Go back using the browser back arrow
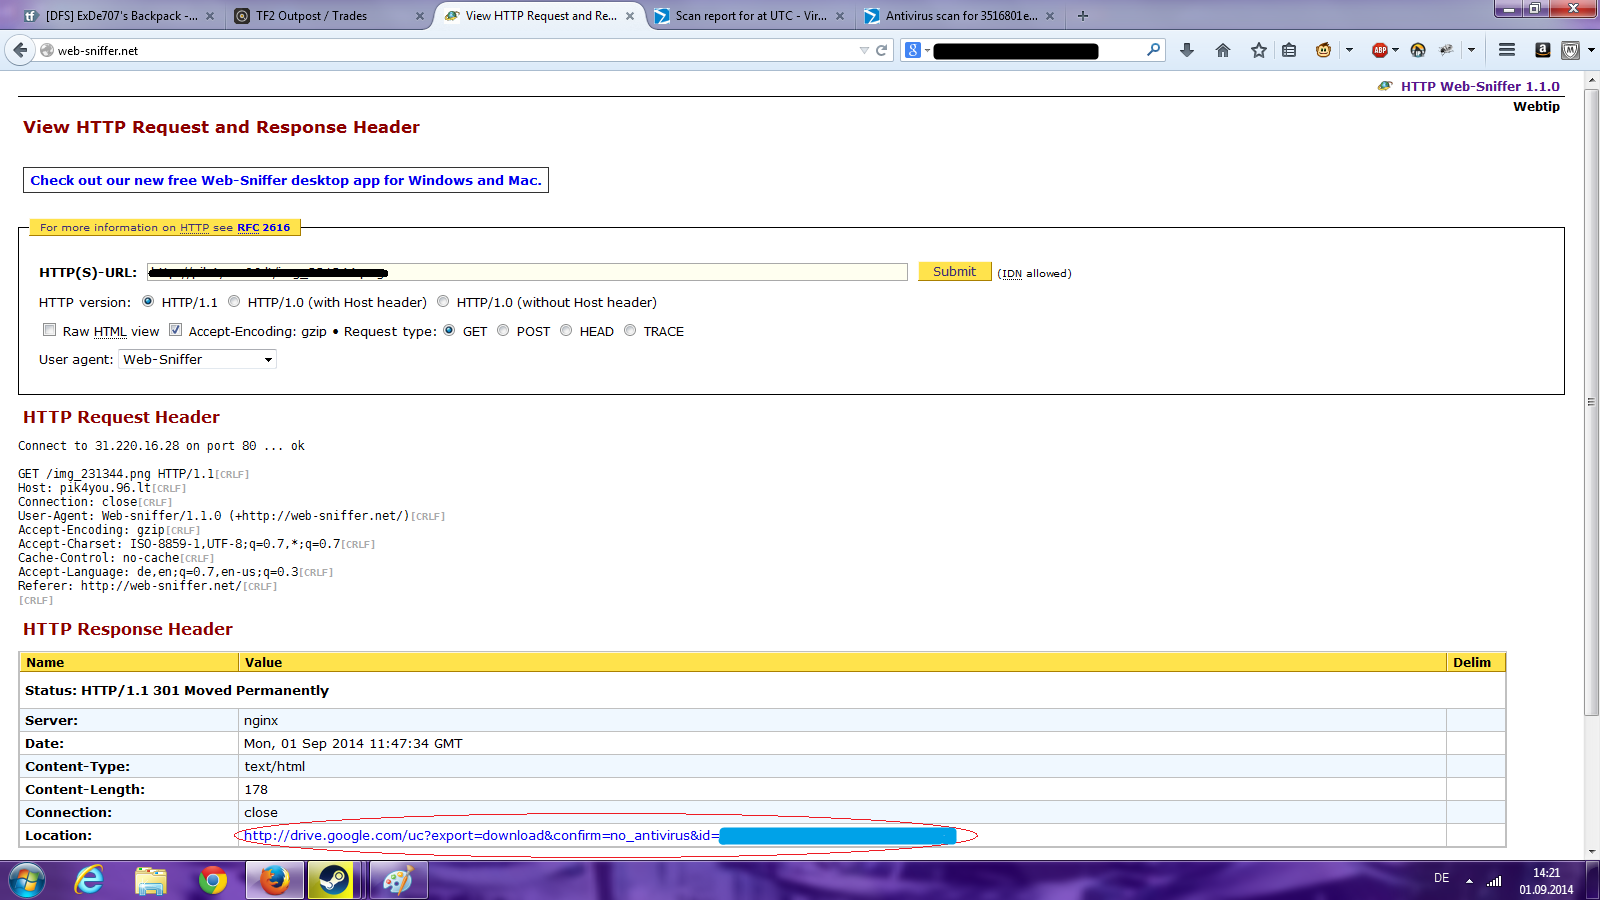 click(x=20, y=50)
